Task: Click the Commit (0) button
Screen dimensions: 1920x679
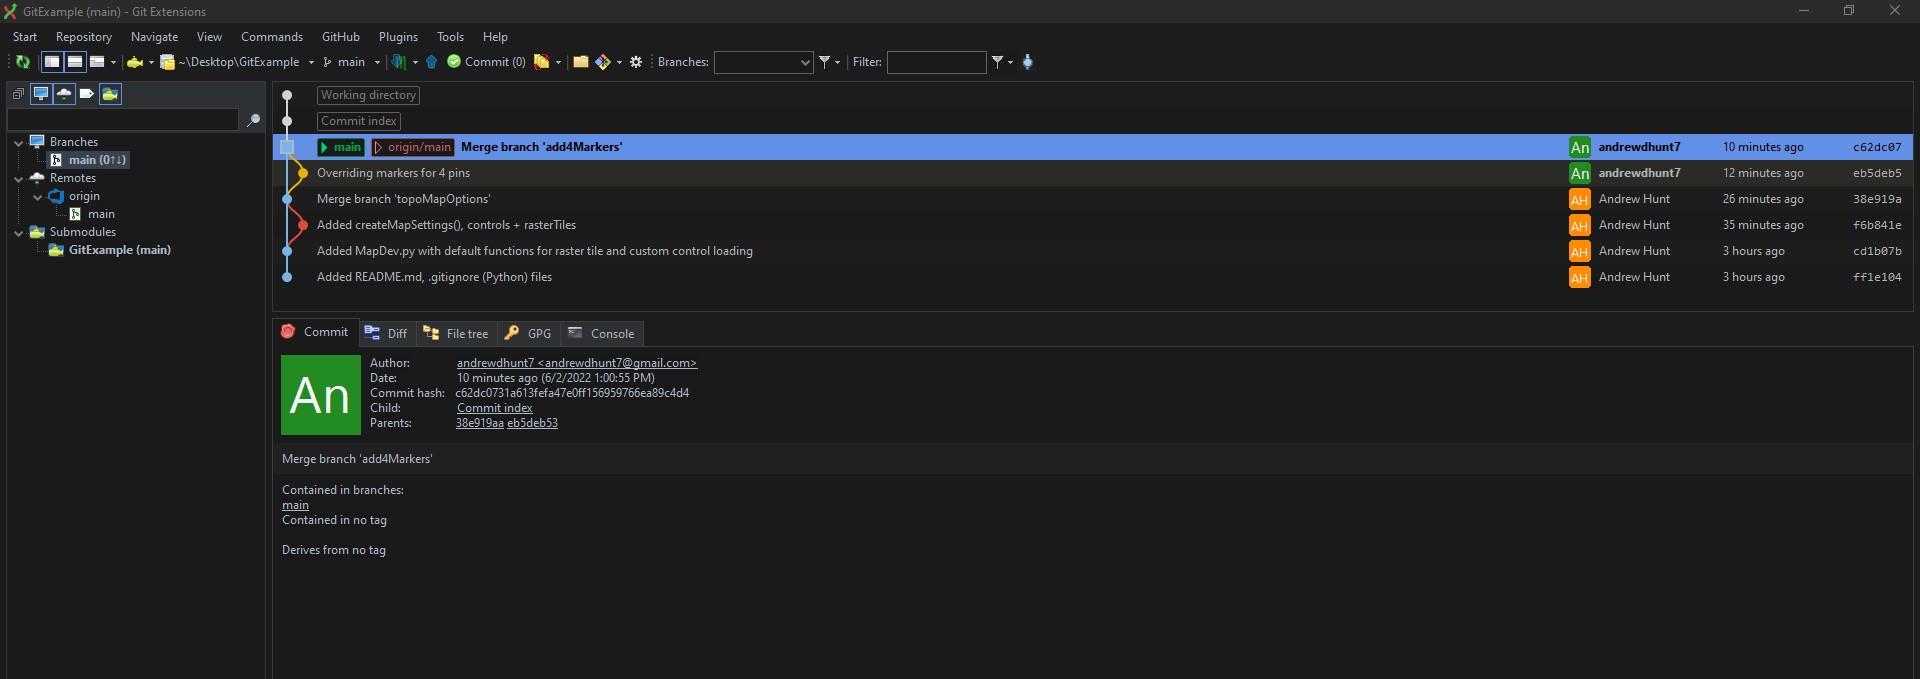Action: click(x=487, y=62)
